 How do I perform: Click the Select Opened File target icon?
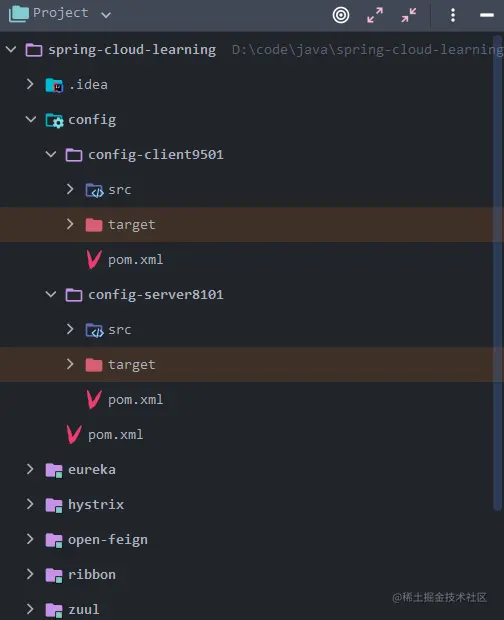click(341, 15)
